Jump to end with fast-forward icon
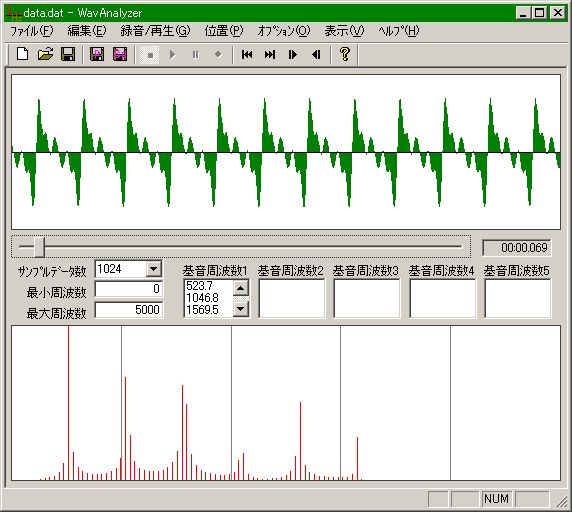The height and width of the screenshot is (512, 572). click(270, 54)
